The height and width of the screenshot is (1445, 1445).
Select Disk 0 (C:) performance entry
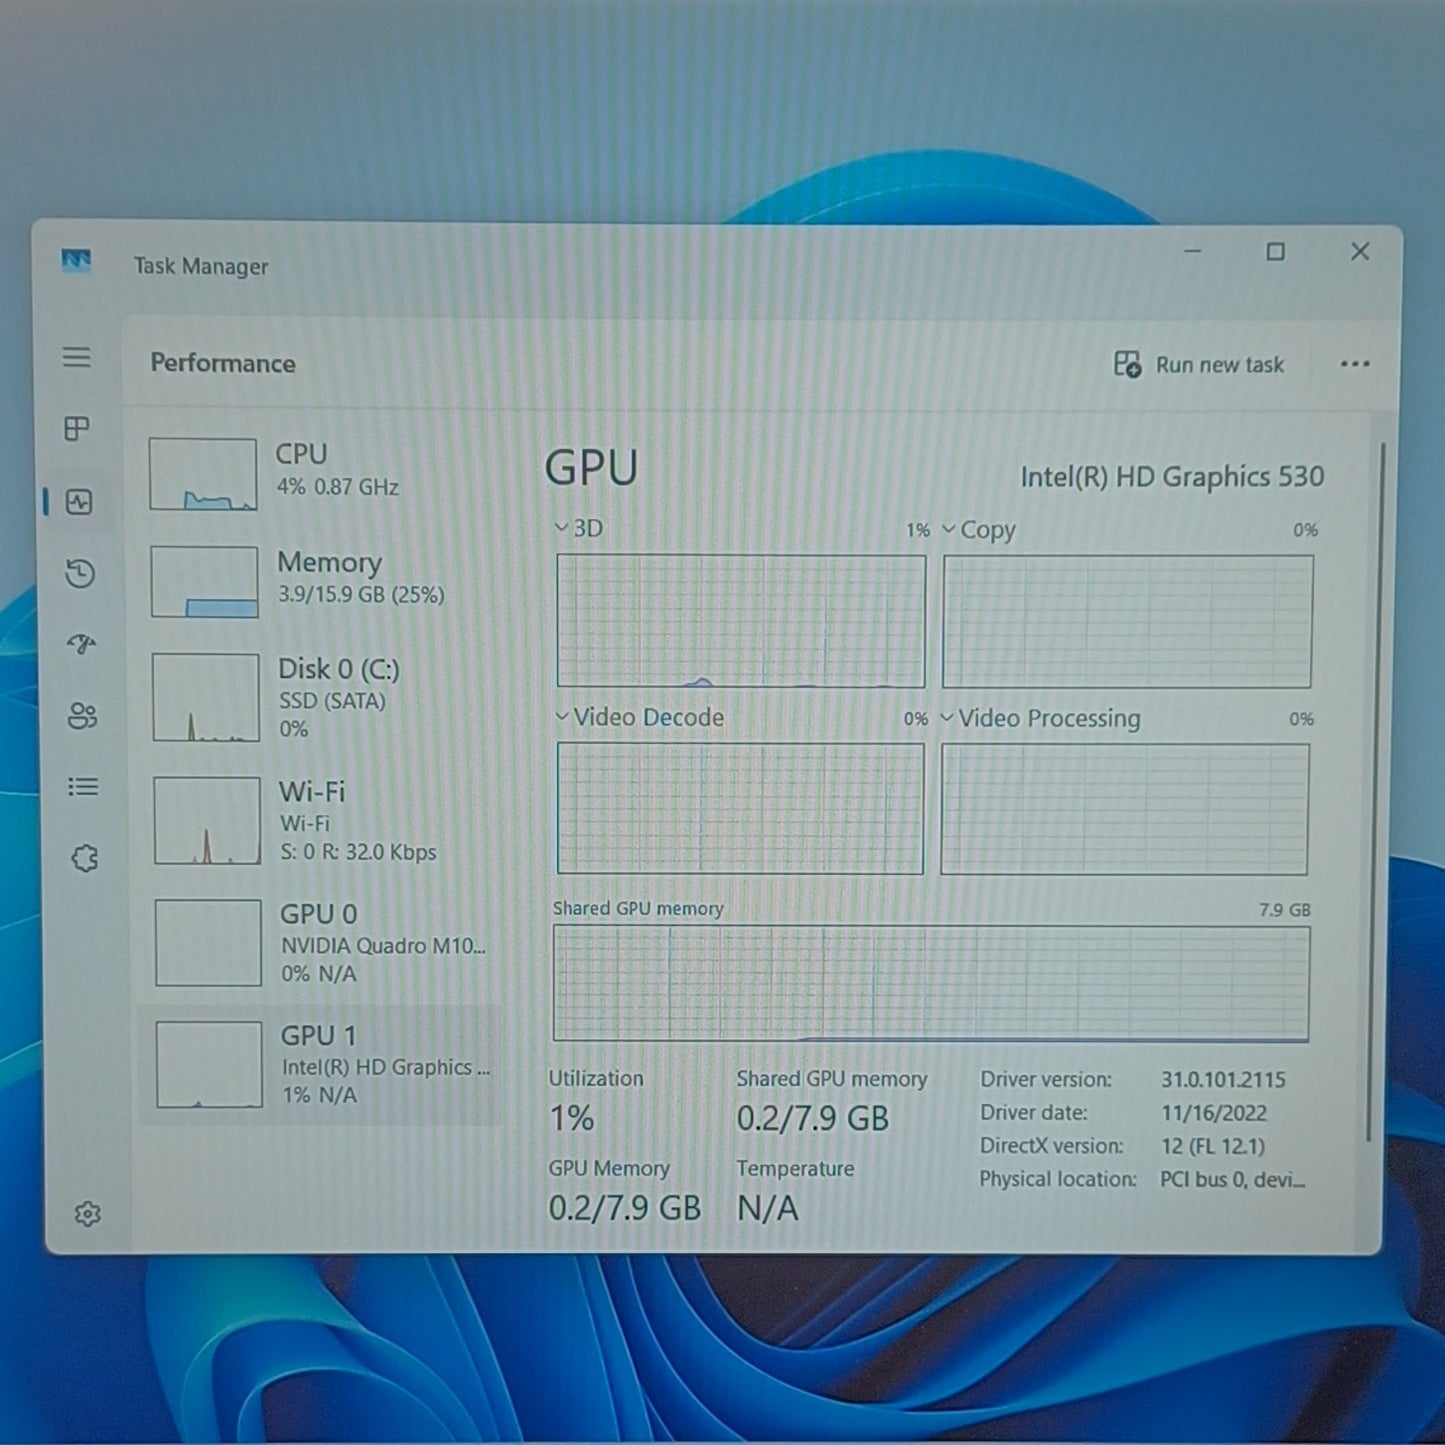pos(320,697)
